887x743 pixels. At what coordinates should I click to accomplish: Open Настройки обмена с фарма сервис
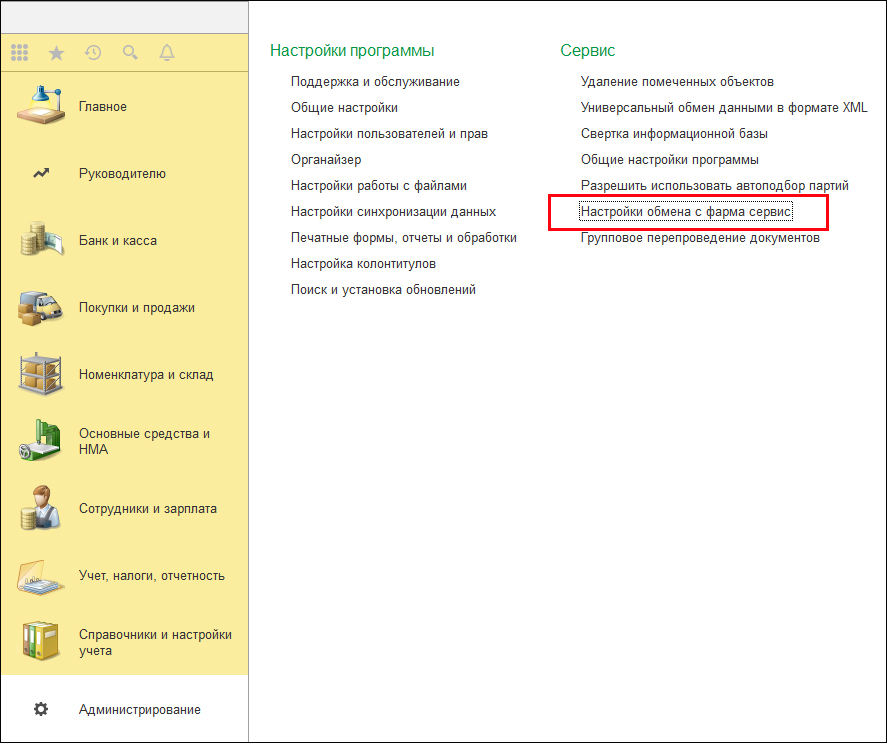click(686, 212)
